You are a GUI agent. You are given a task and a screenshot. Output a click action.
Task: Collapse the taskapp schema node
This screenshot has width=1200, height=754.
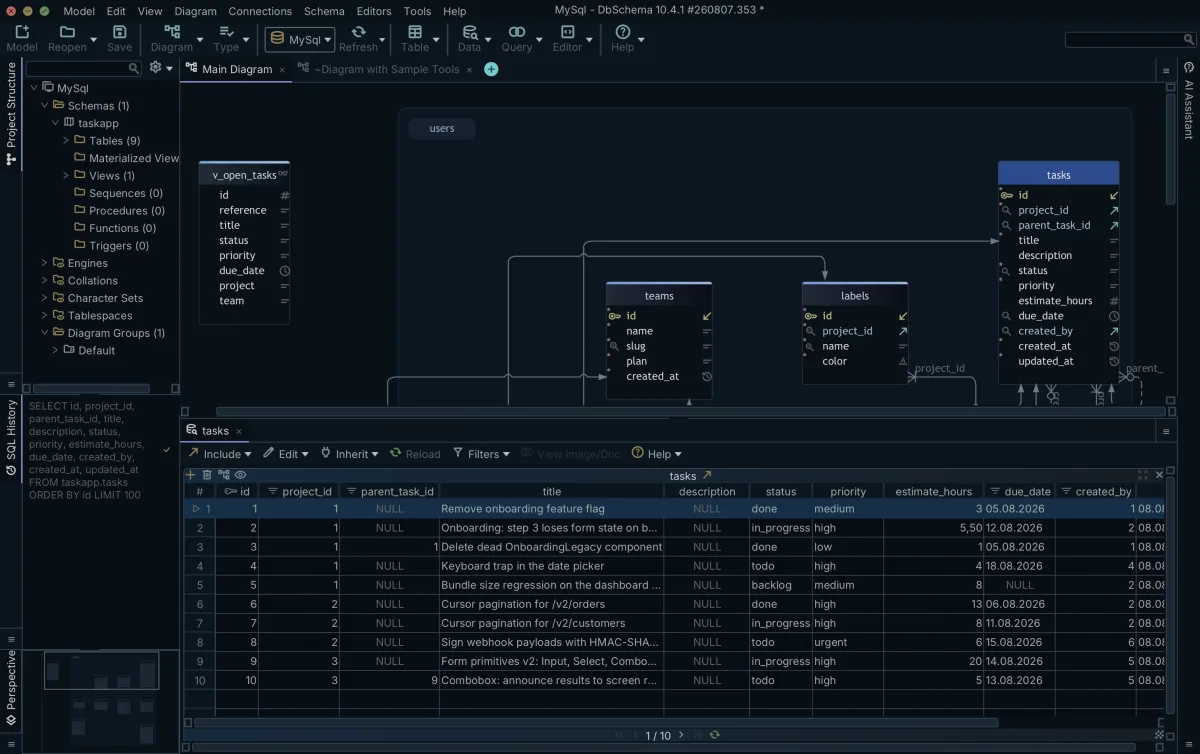[55, 123]
